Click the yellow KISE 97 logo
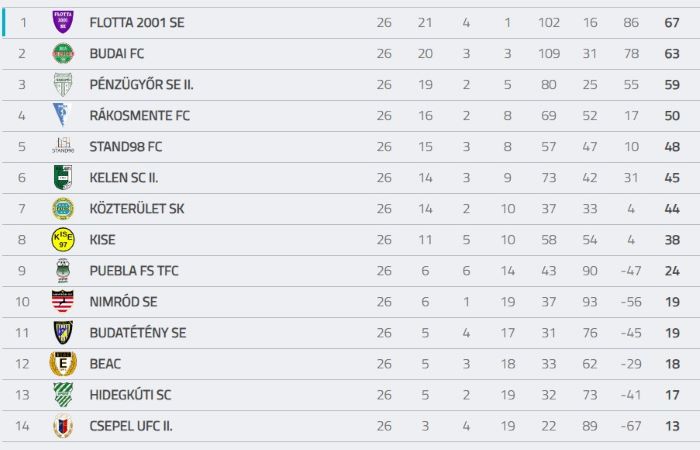Screen dimensions: 700x450 tap(63, 240)
